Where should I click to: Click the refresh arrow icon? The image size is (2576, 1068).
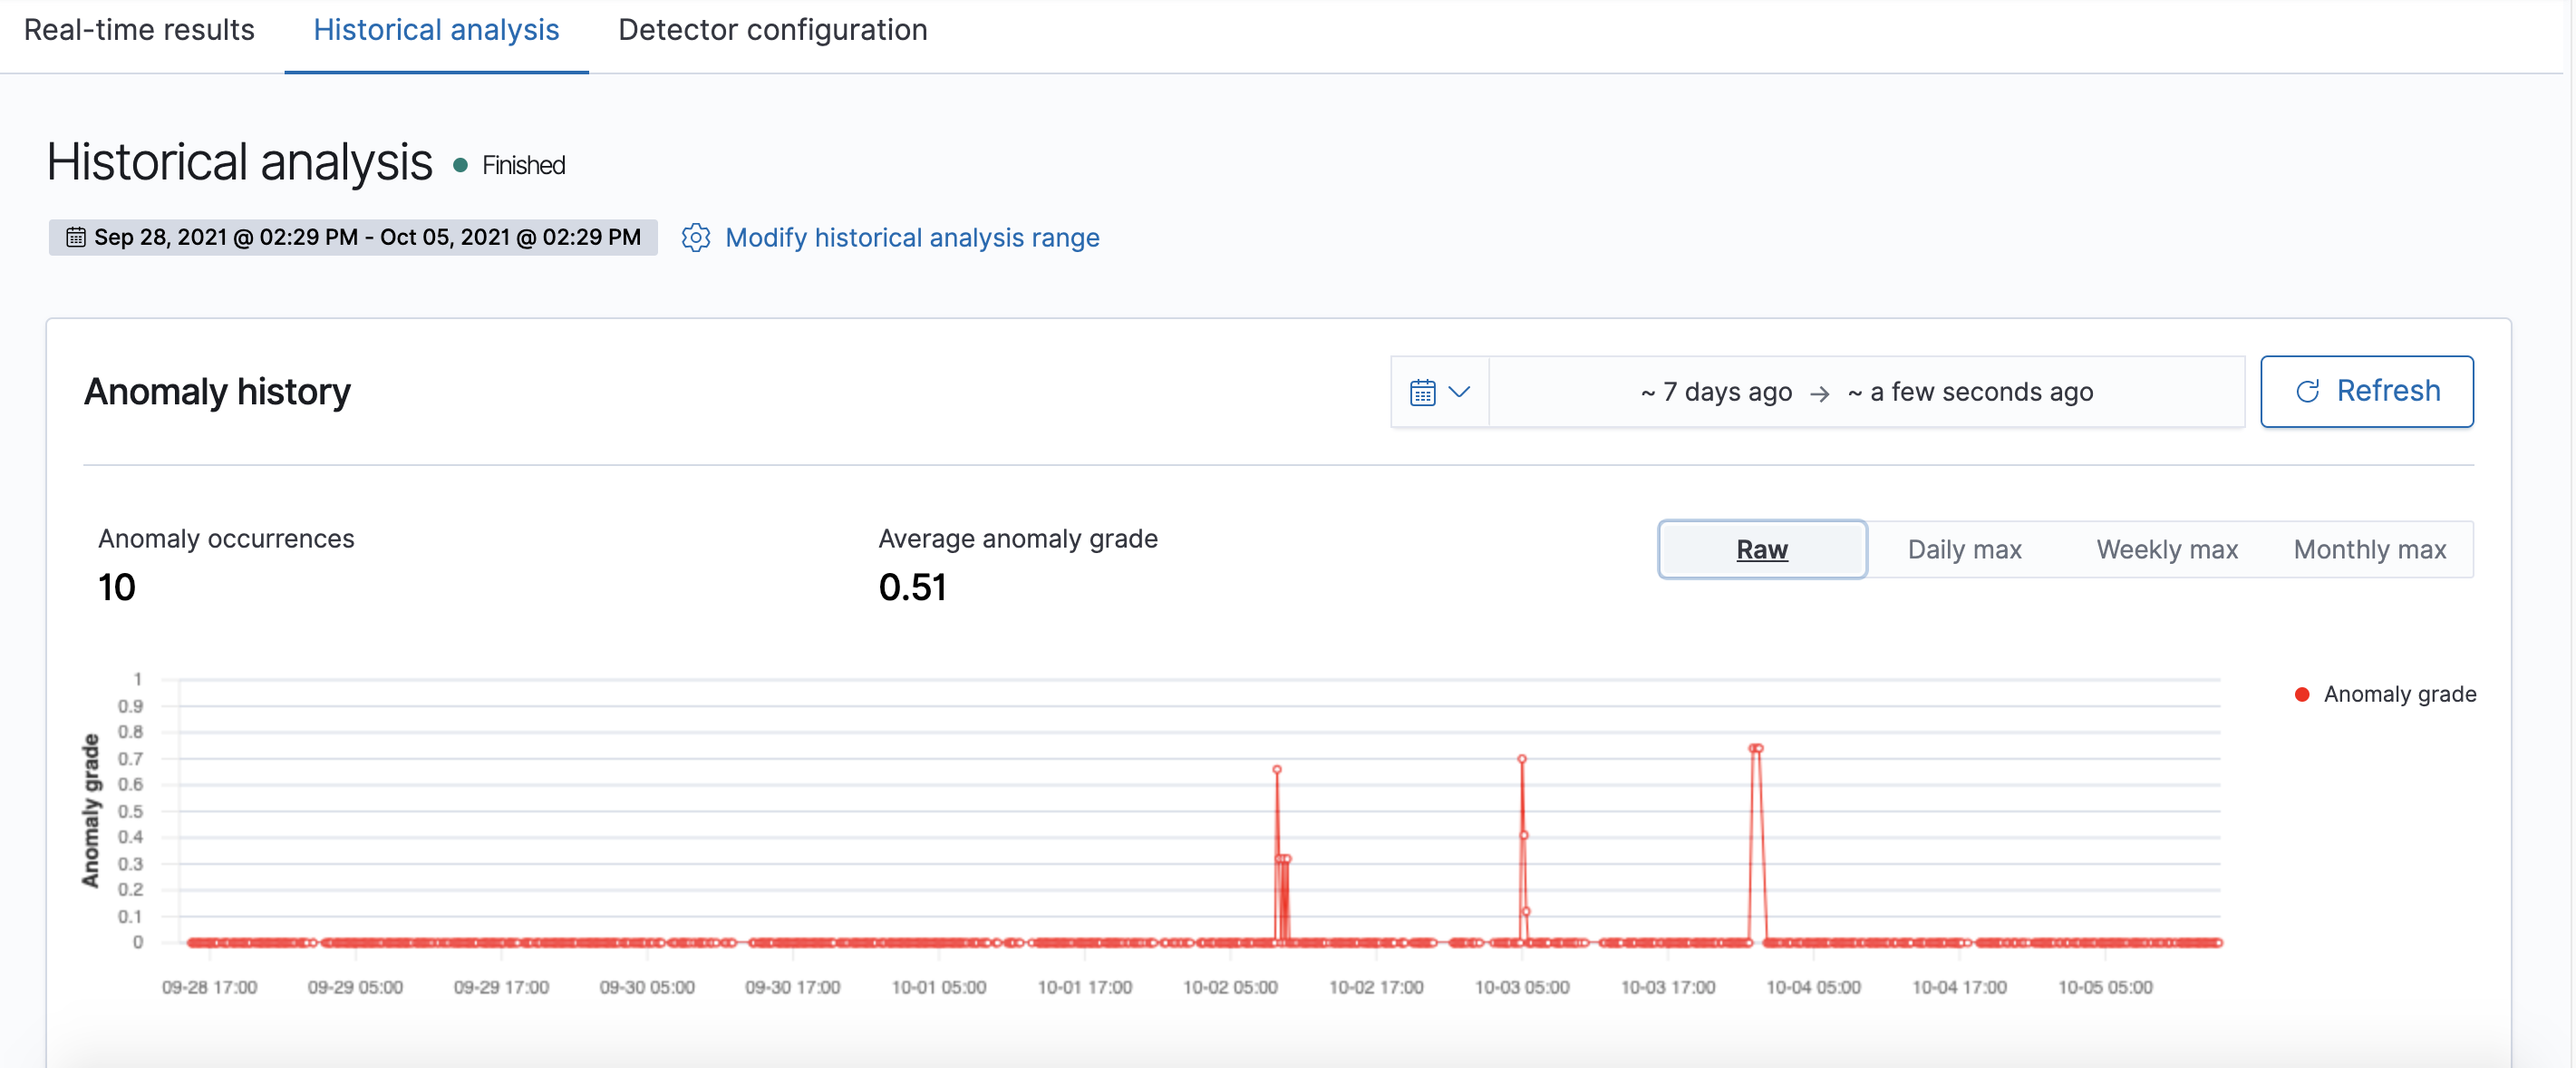click(x=2307, y=391)
